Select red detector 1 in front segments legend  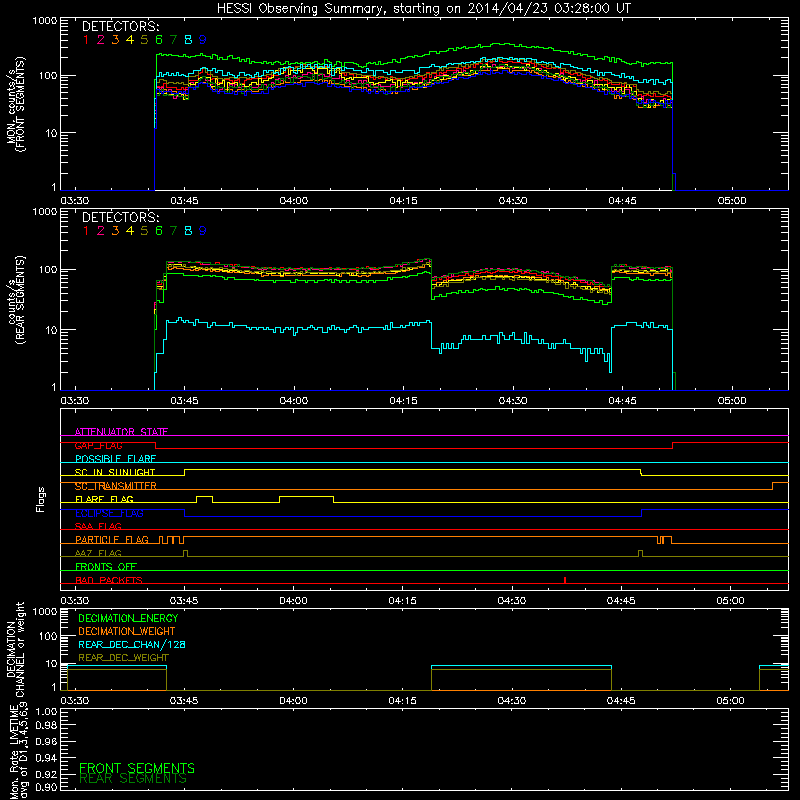coord(86,40)
